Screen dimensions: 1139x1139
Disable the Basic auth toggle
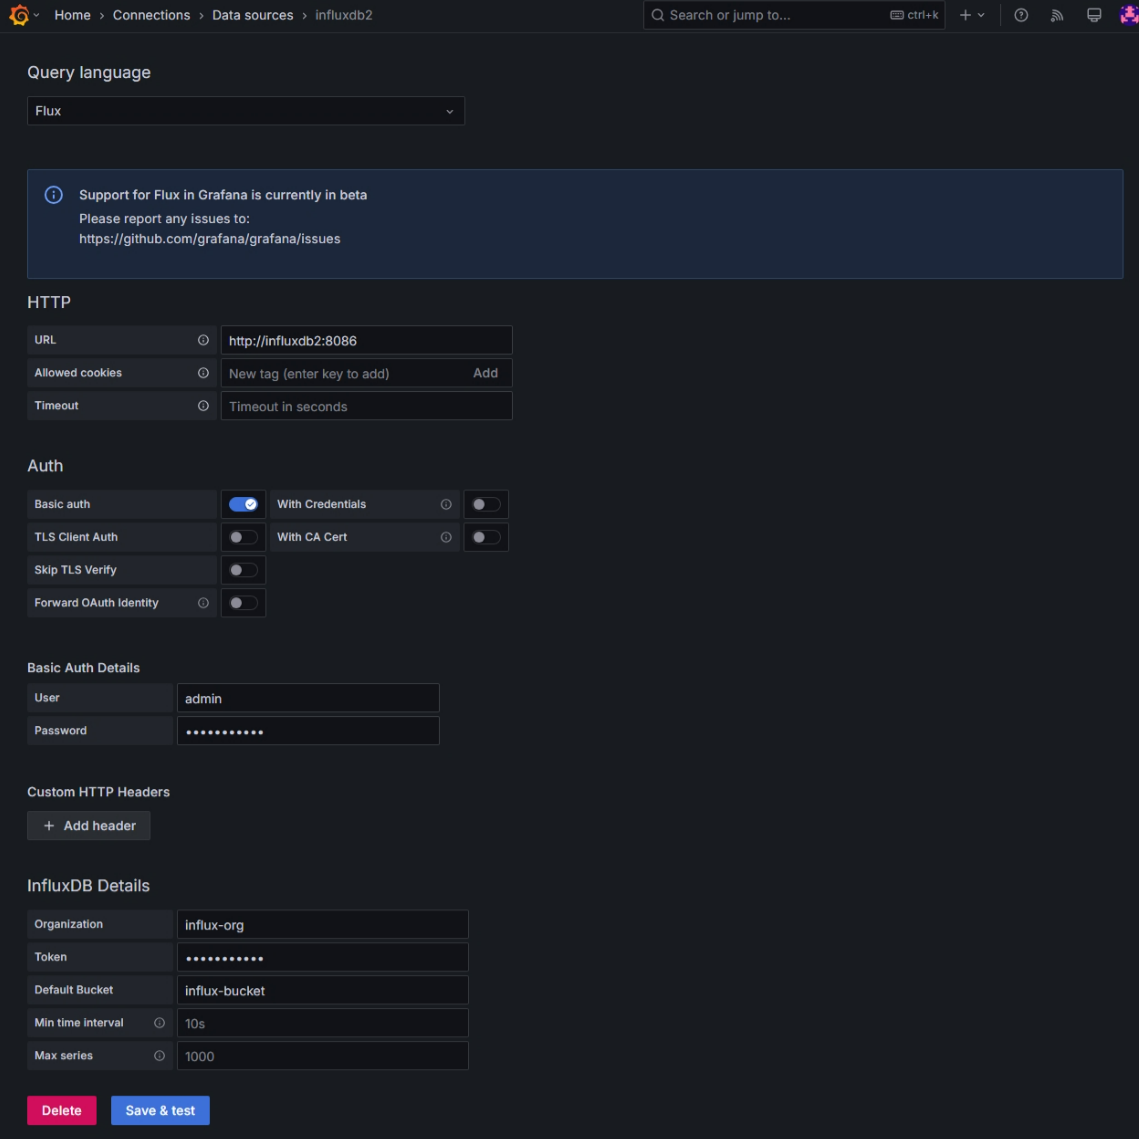pyautogui.click(x=243, y=504)
